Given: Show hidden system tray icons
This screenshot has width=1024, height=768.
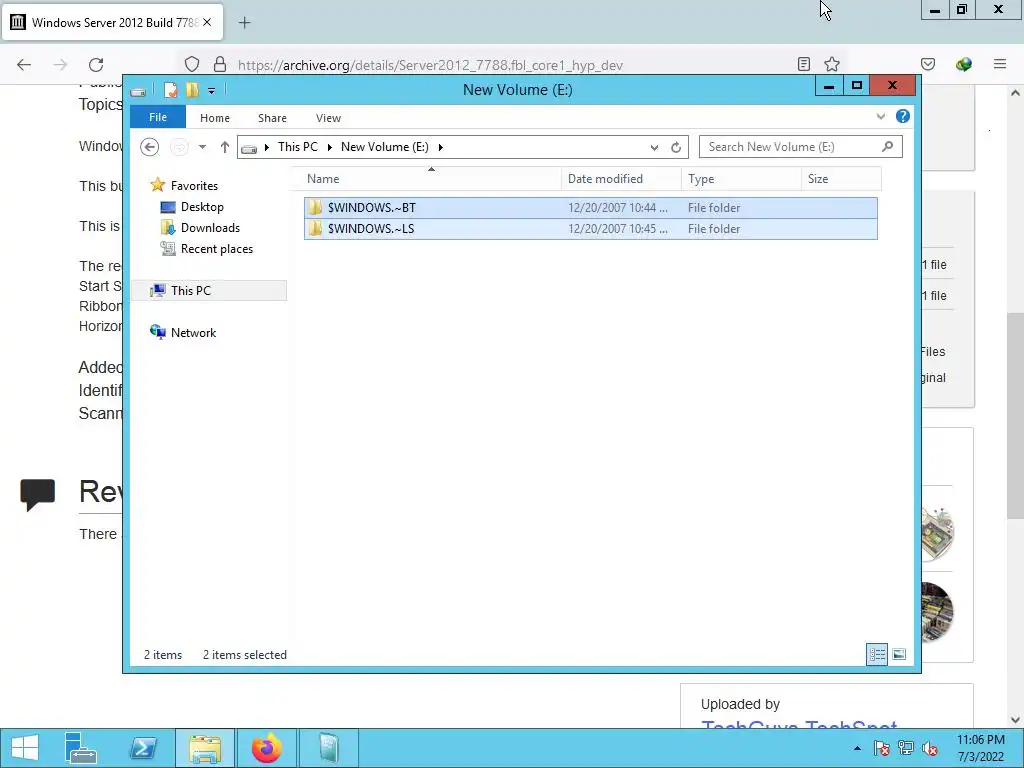Looking at the screenshot, I should click(x=857, y=748).
